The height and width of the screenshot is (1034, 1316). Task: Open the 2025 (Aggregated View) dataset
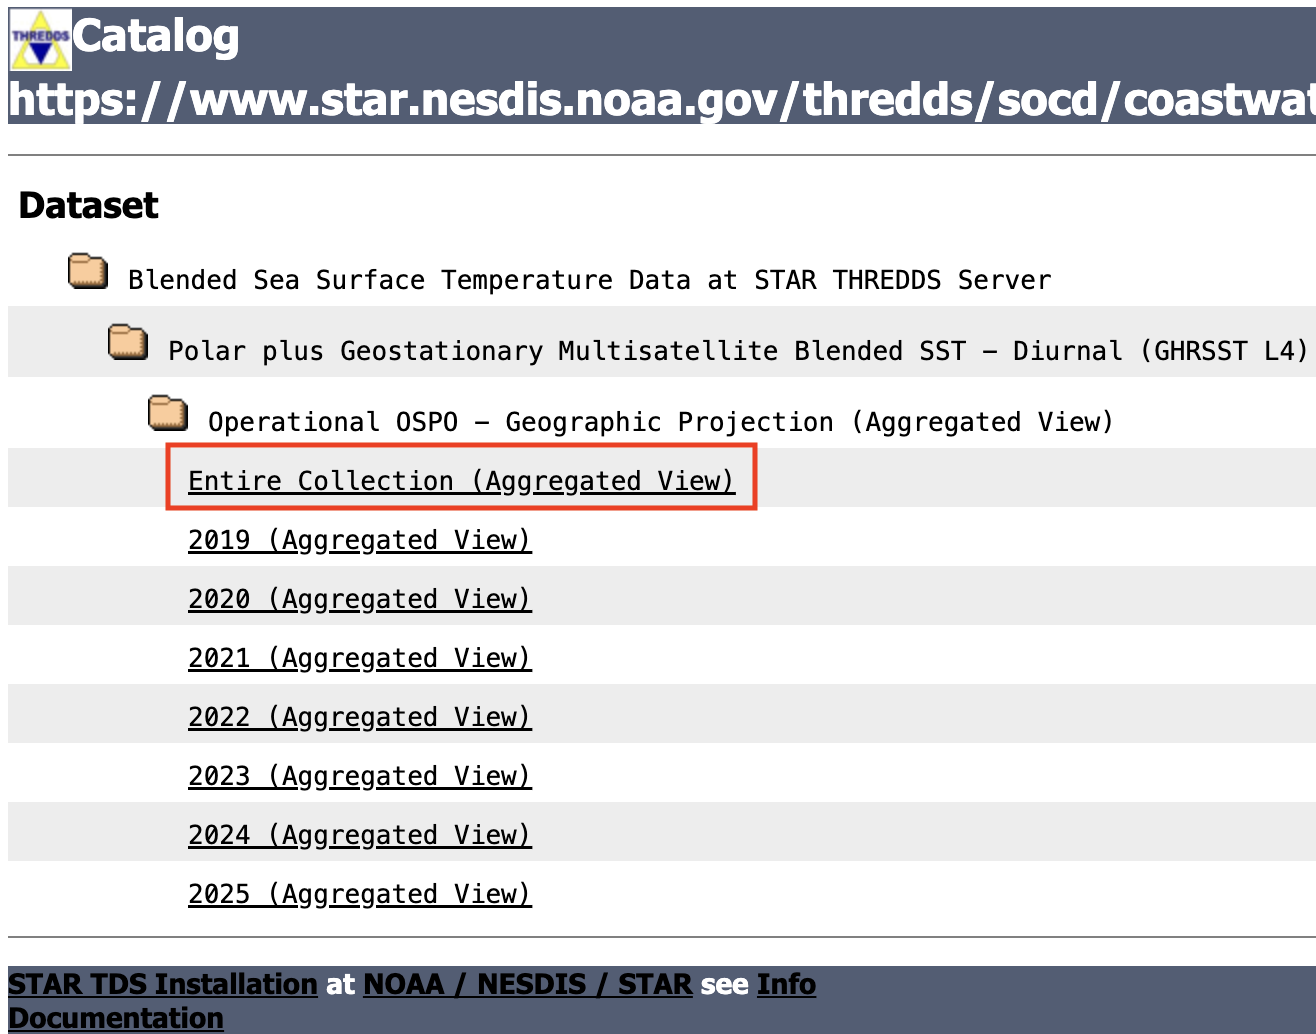pos(360,894)
